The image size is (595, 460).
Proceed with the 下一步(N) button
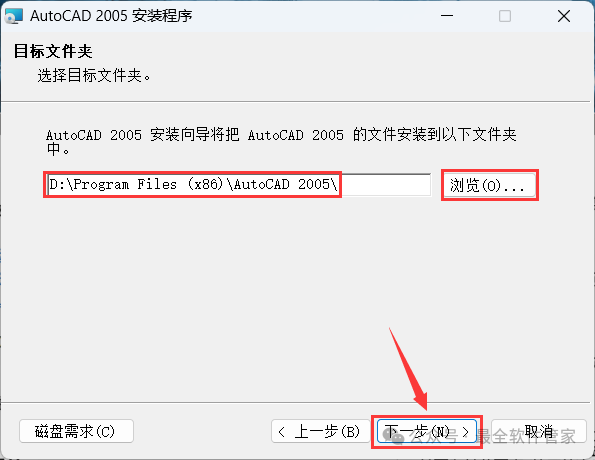click(x=427, y=432)
